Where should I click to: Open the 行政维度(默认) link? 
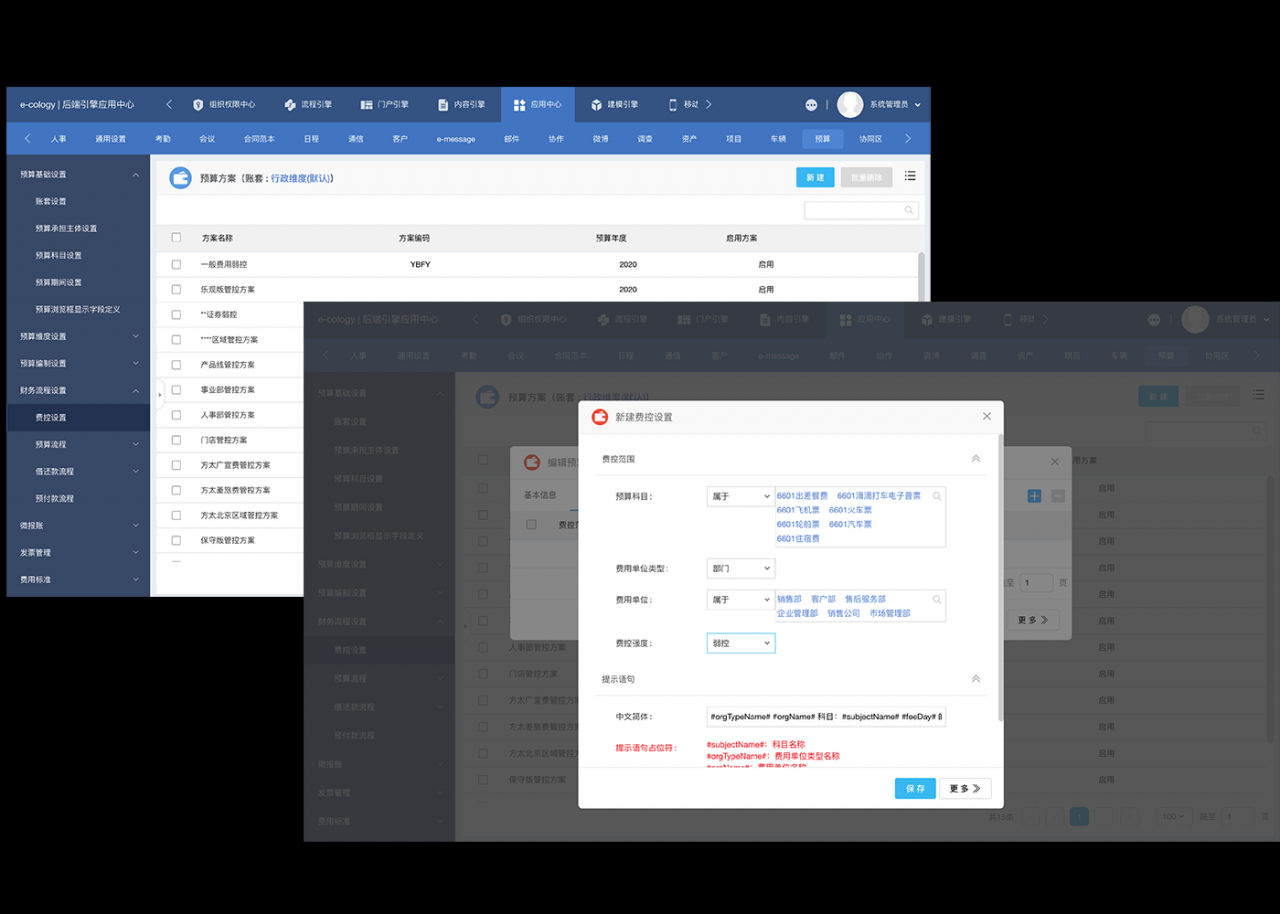point(301,178)
